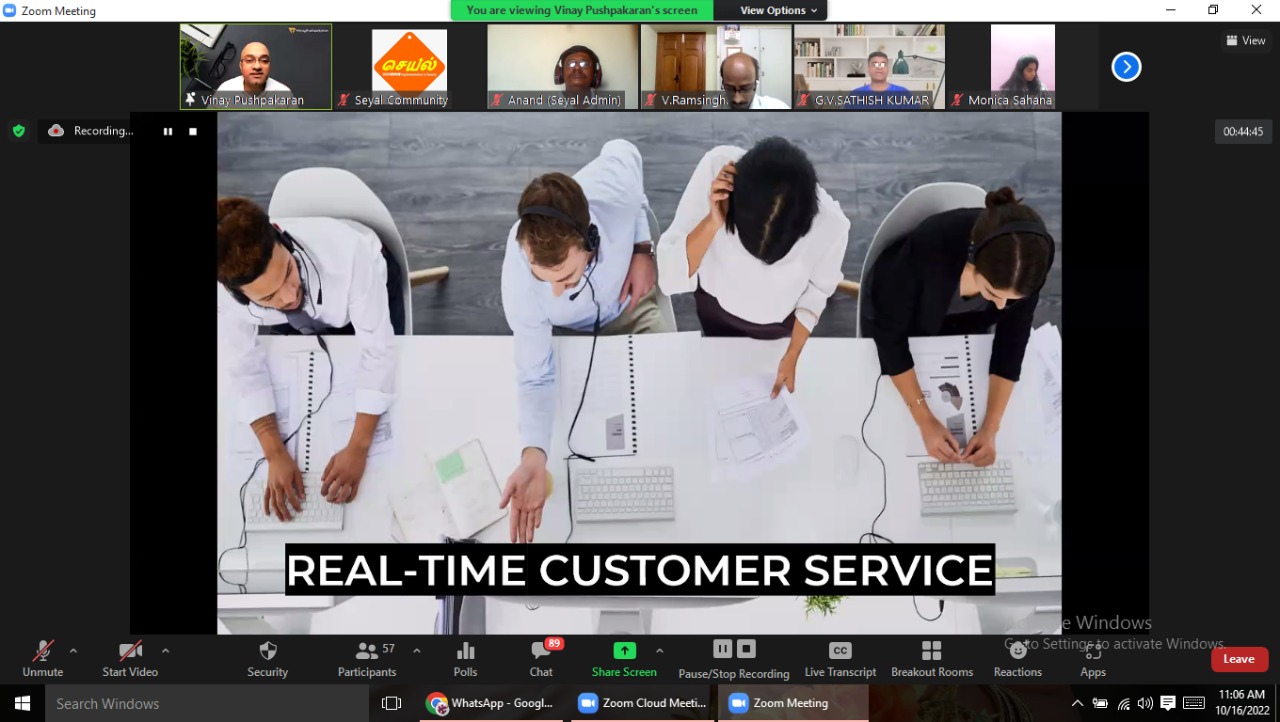This screenshot has height=722, width=1280.
Task: Click the green Share Screen icon
Action: coord(624,651)
